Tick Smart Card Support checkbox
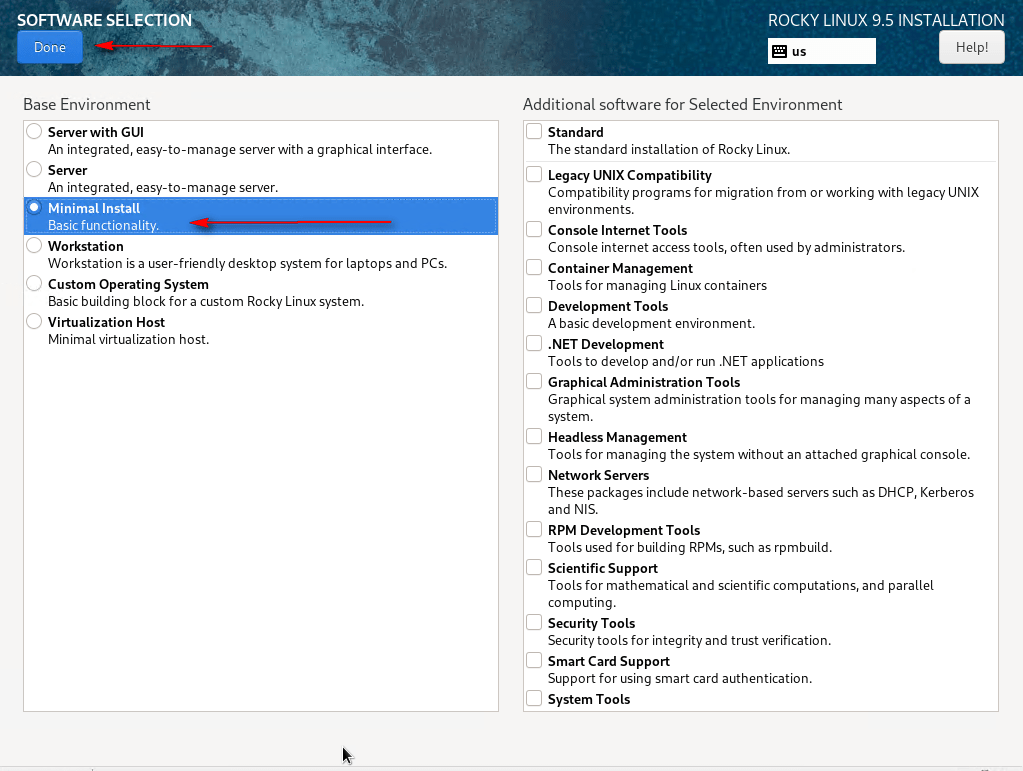This screenshot has height=771, width=1023. pyautogui.click(x=535, y=661)
